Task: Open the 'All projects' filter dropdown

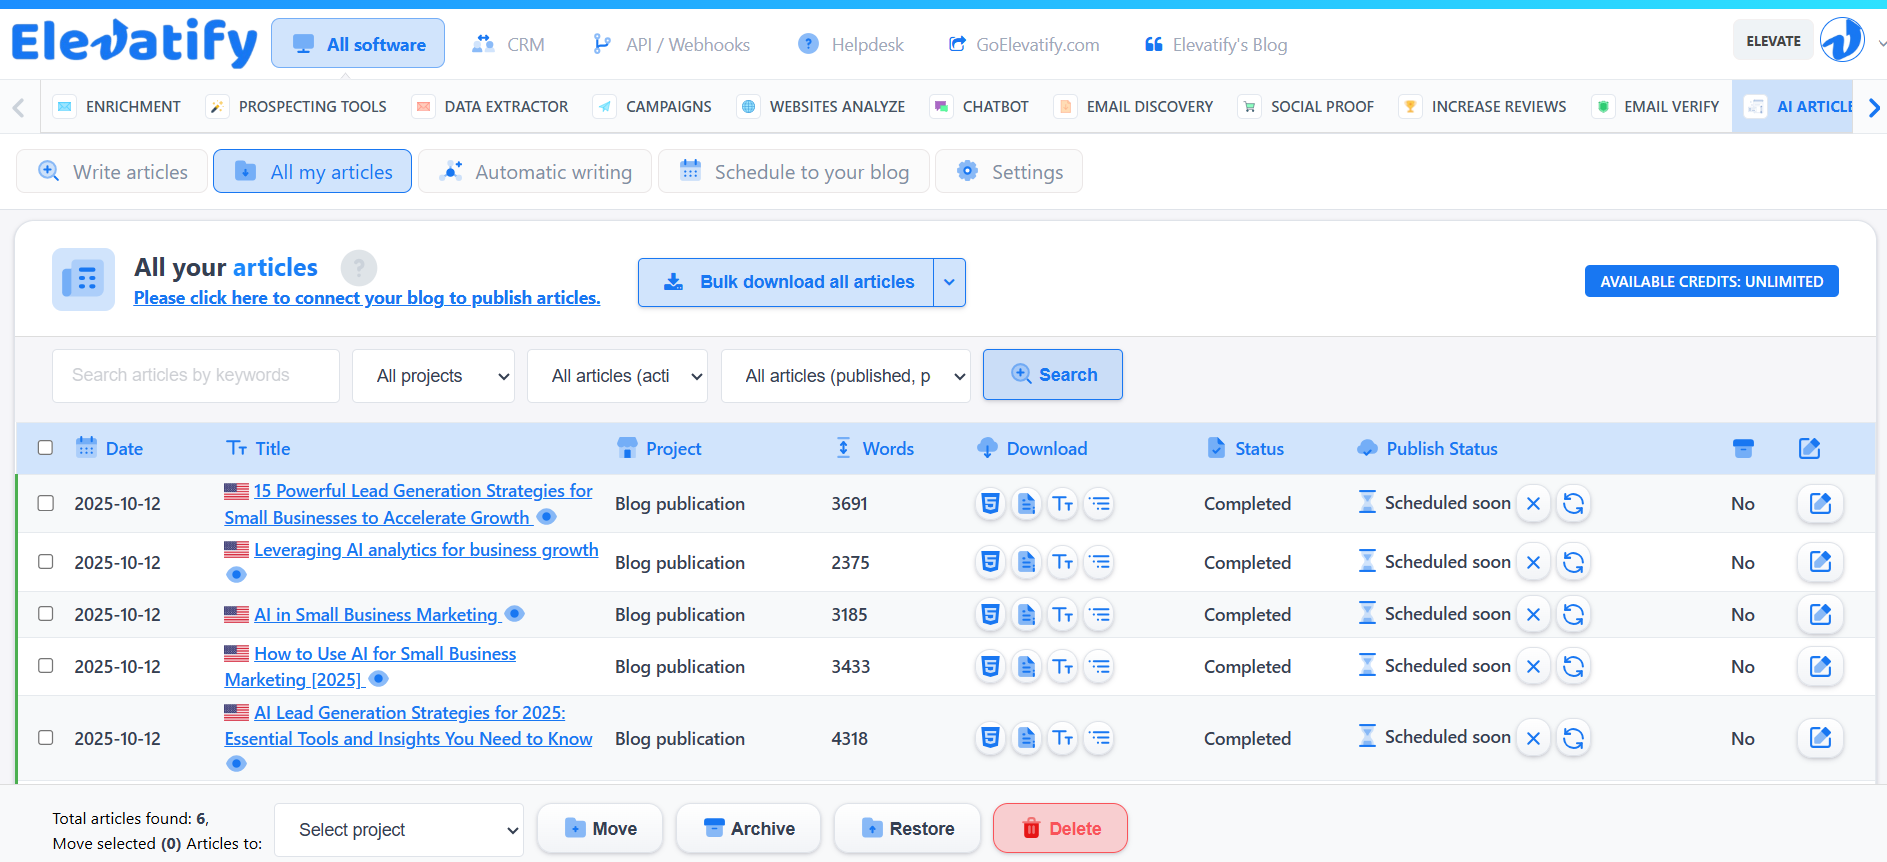Action: point(433,376)
